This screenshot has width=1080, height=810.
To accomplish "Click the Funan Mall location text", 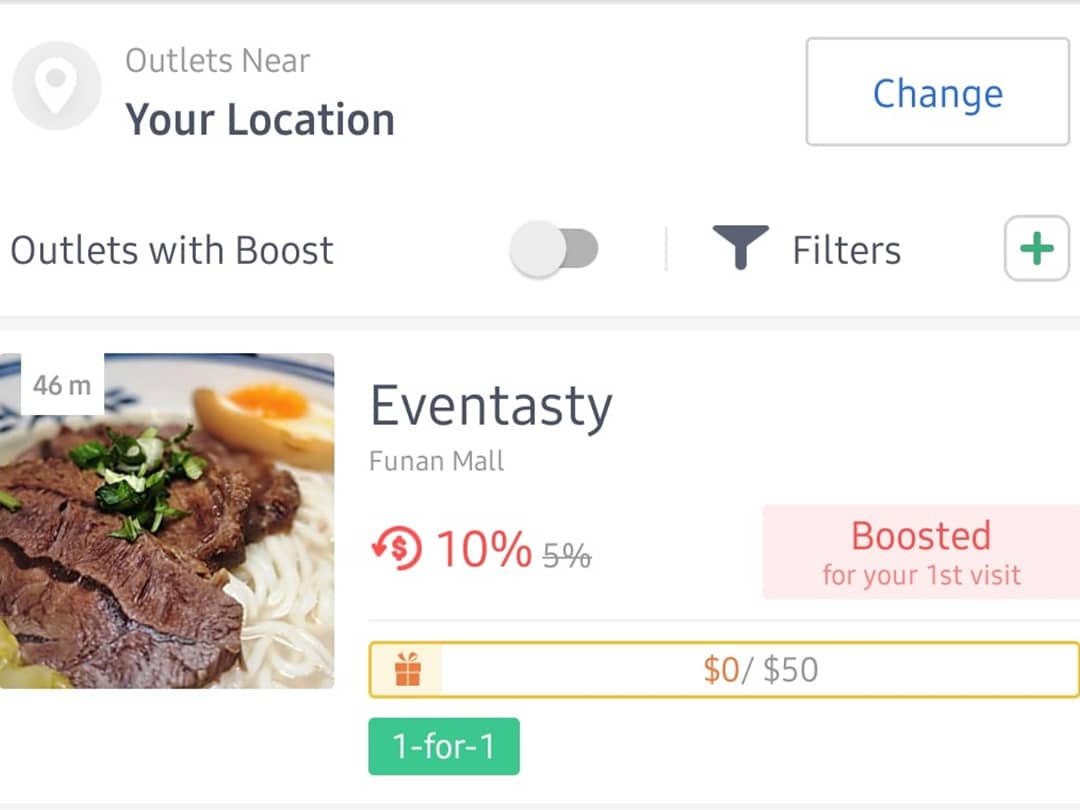I will [437, 461].
